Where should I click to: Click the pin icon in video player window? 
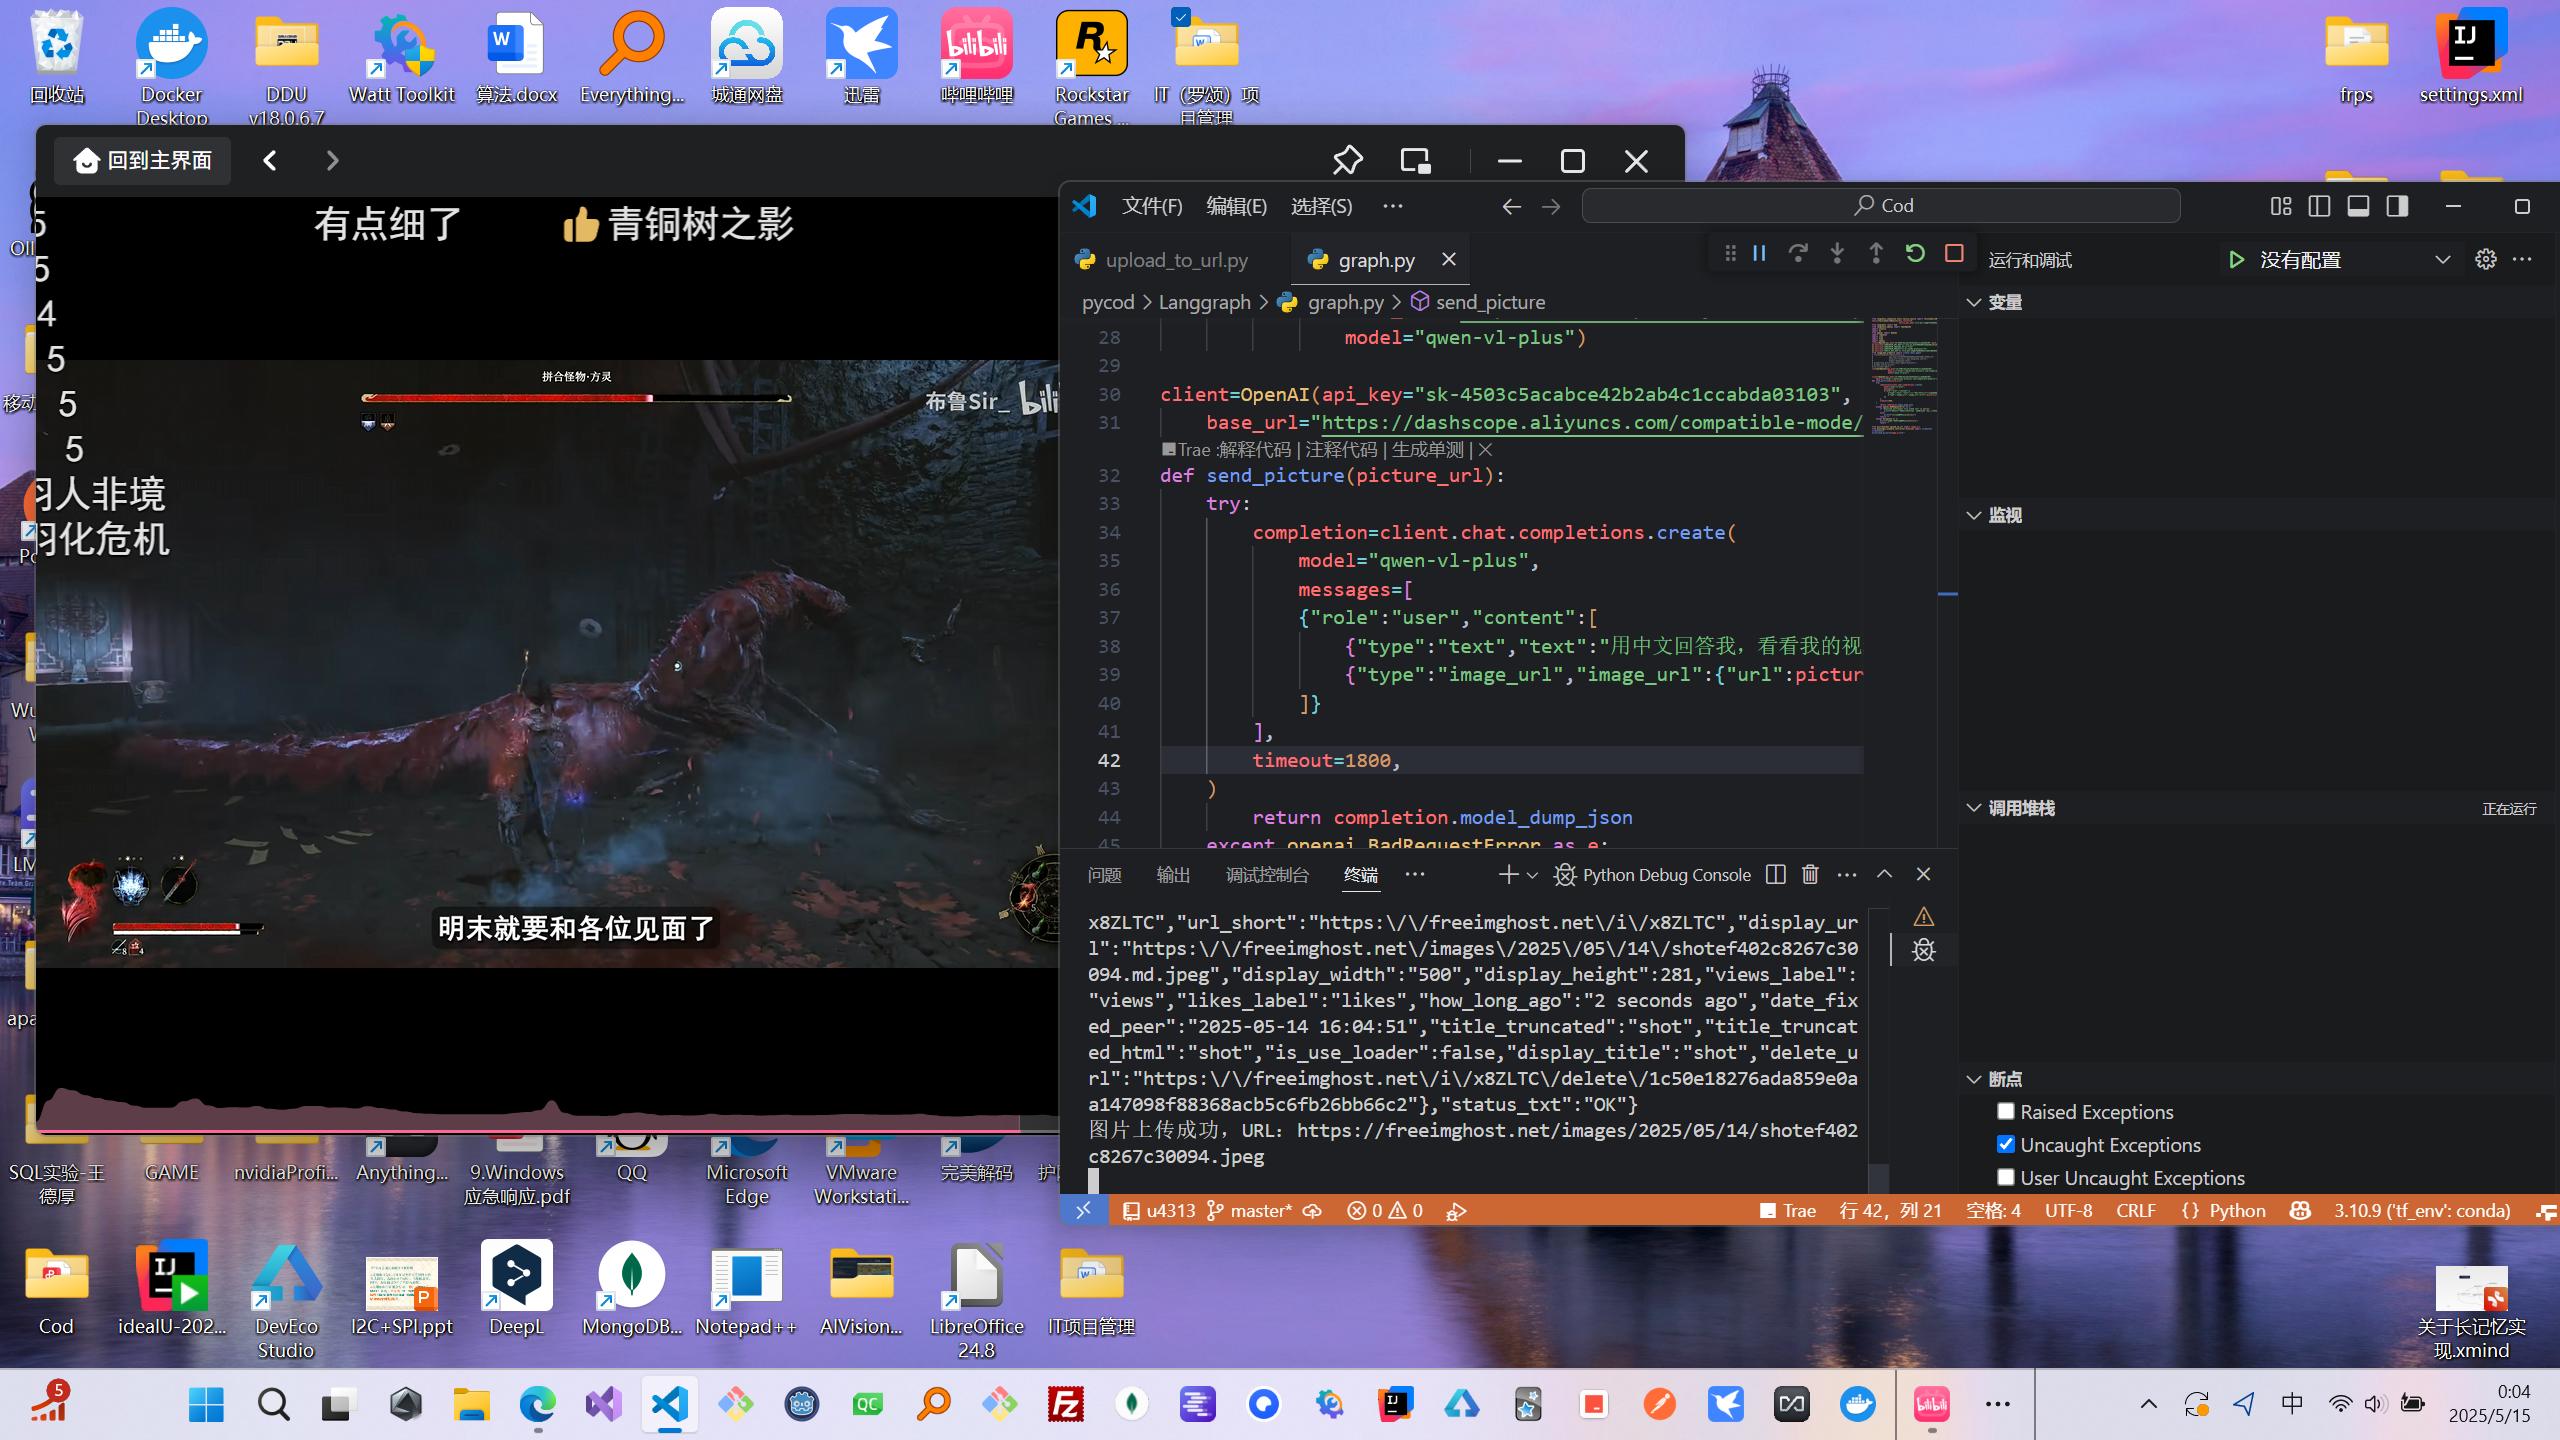click(x=1348, y=160)
